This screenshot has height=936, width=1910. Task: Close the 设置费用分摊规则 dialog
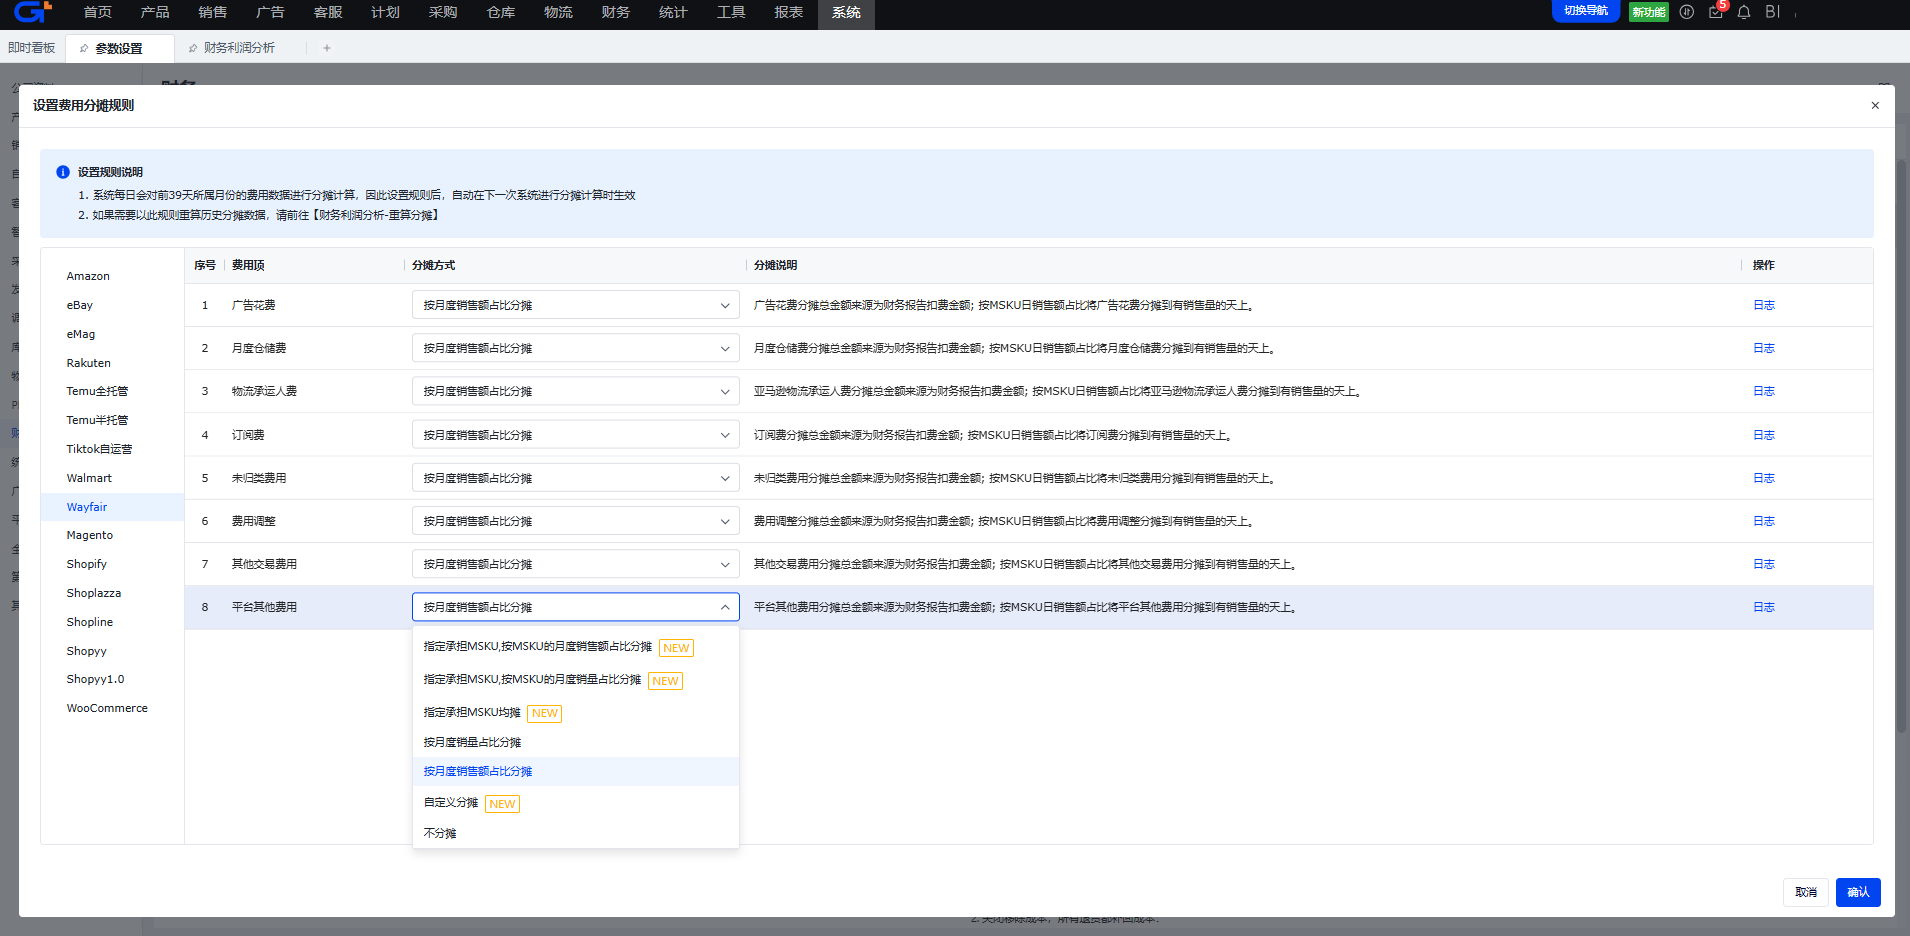pyautogui.click(x=1875, y=105)
